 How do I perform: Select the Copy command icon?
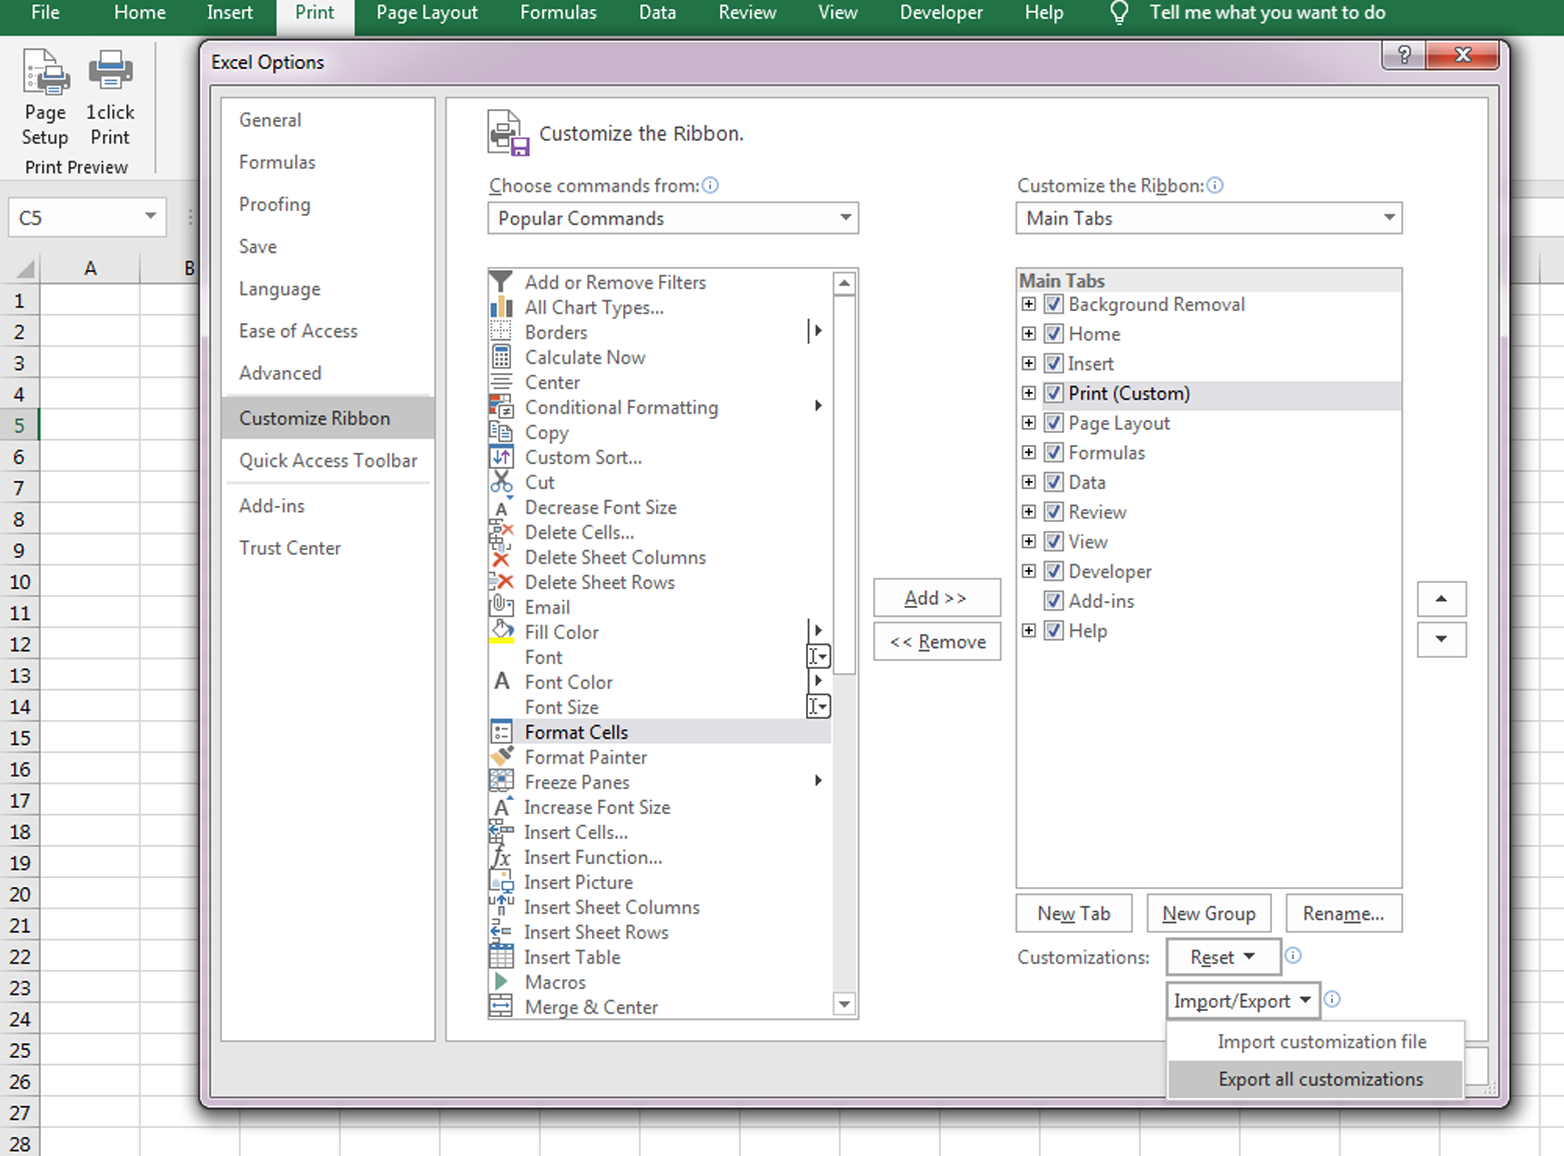[x=501, y=432]
